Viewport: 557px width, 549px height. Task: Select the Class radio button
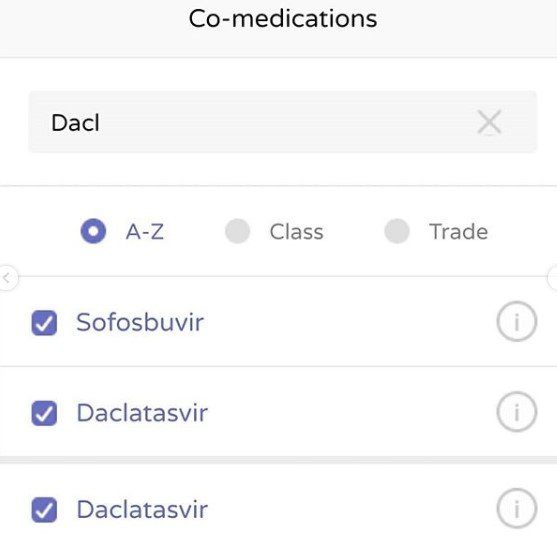point(237,231)
